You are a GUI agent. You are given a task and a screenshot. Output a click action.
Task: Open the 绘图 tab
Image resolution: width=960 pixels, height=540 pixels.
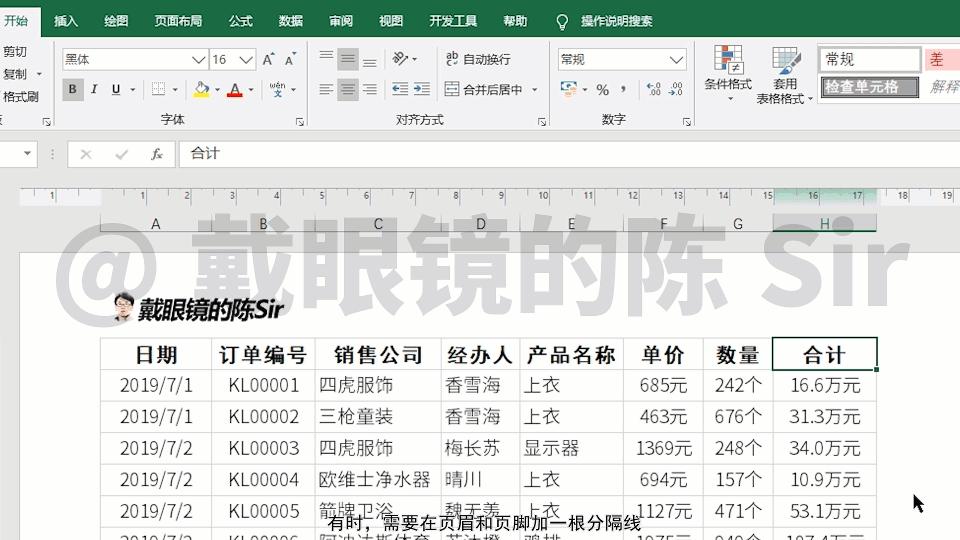click(x=116, y=21)
